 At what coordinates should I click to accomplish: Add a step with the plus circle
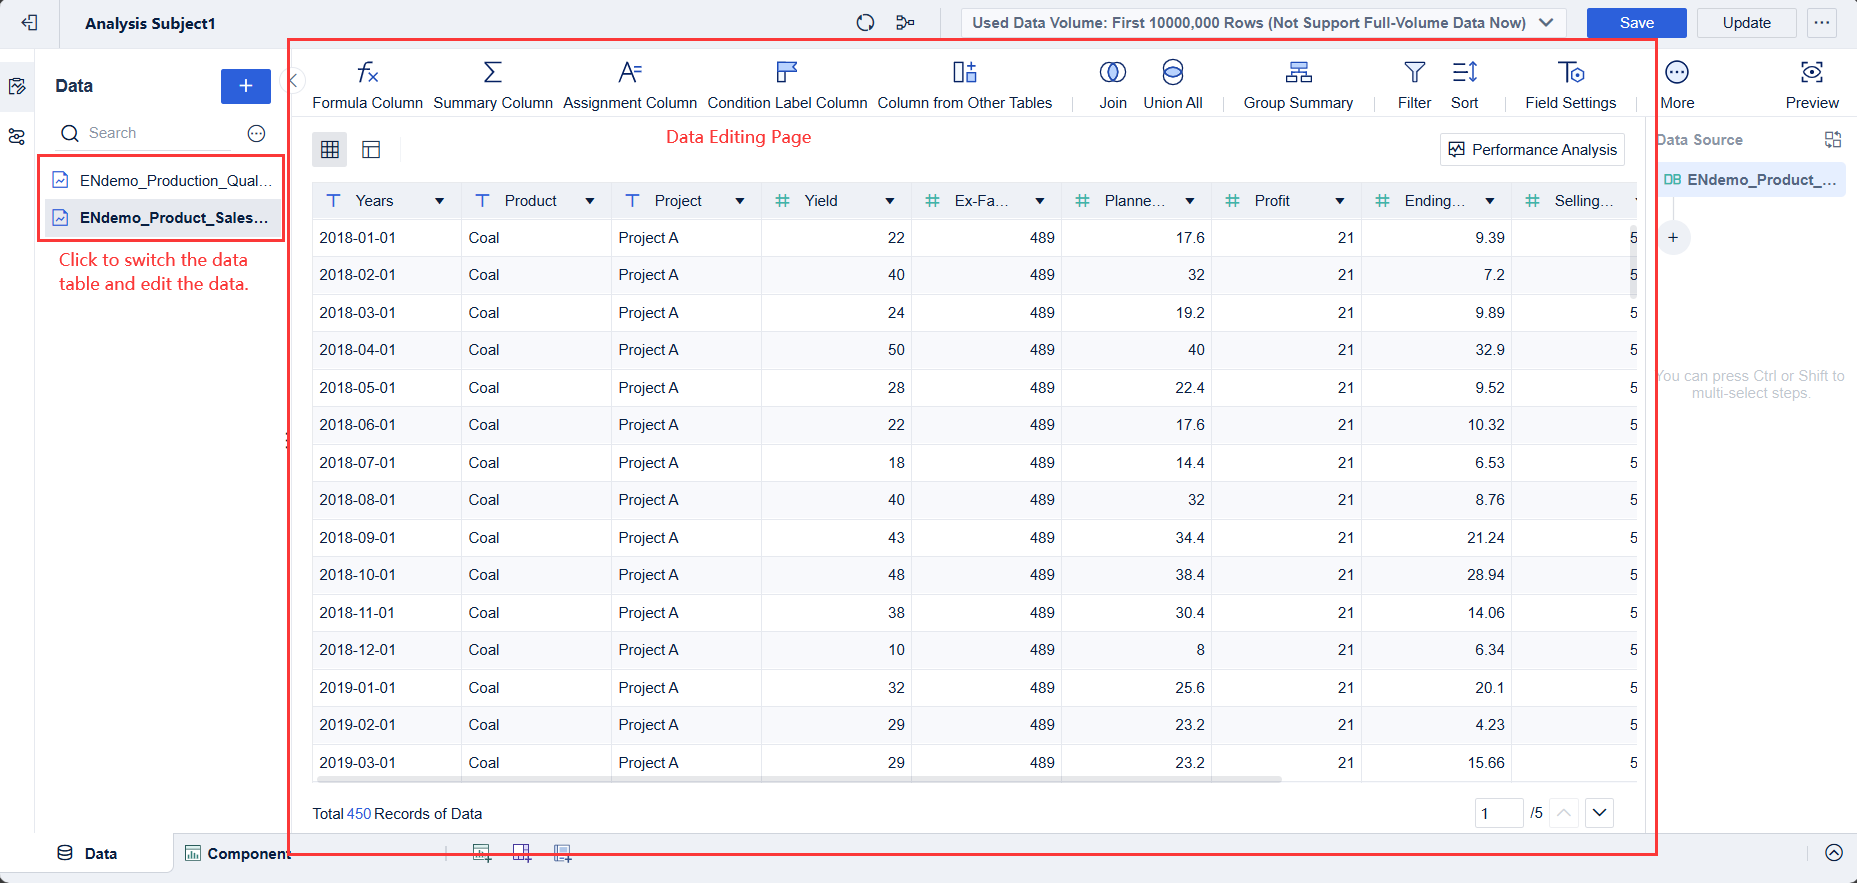point(1673,238)
